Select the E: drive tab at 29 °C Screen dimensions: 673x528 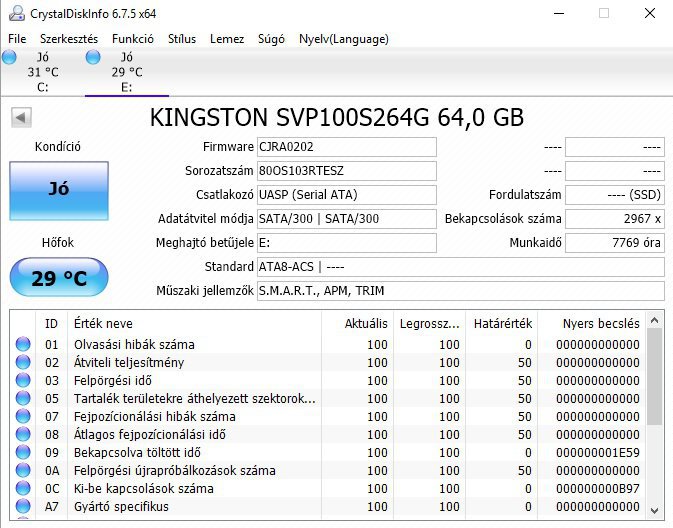point(127,72)
